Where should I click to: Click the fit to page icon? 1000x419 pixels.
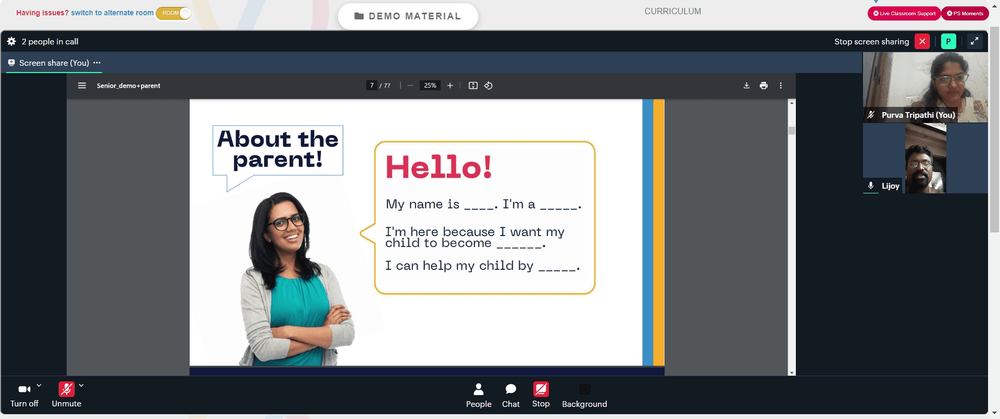pyautogui.click(x=473, y=85)
